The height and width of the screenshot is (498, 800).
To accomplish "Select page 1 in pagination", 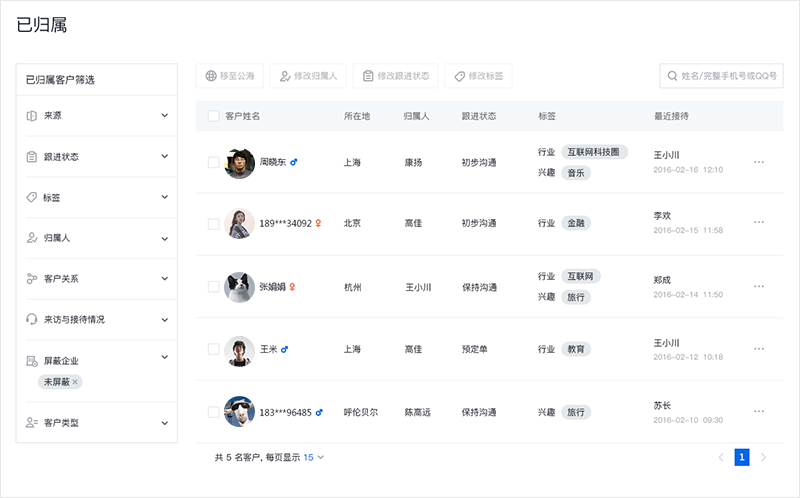I will tap(742, 457).
